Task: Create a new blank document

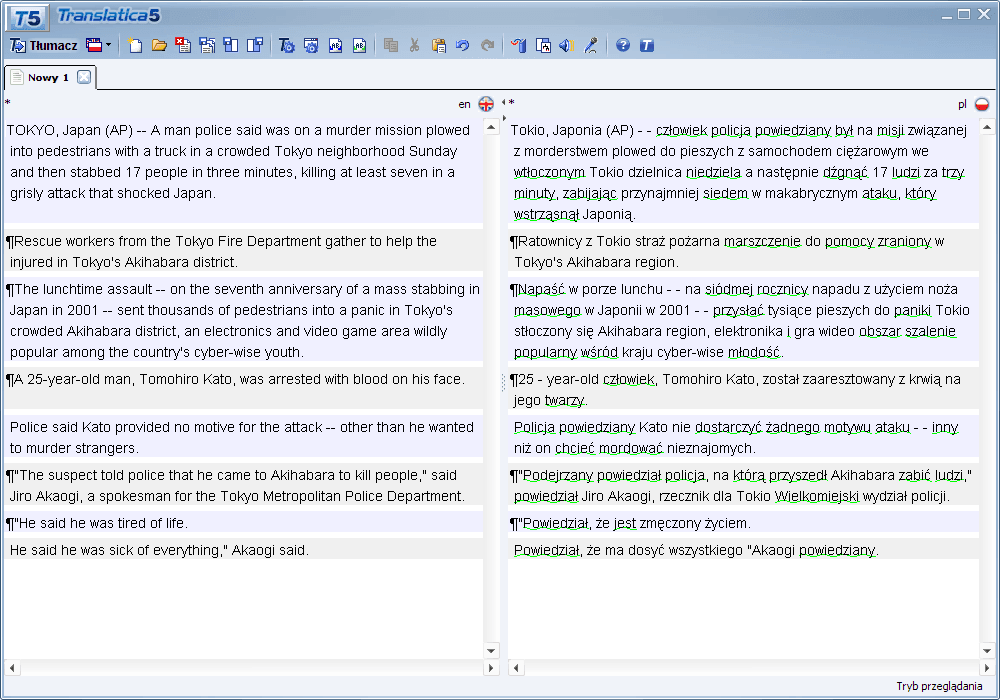Action: [x=135, y=46]
